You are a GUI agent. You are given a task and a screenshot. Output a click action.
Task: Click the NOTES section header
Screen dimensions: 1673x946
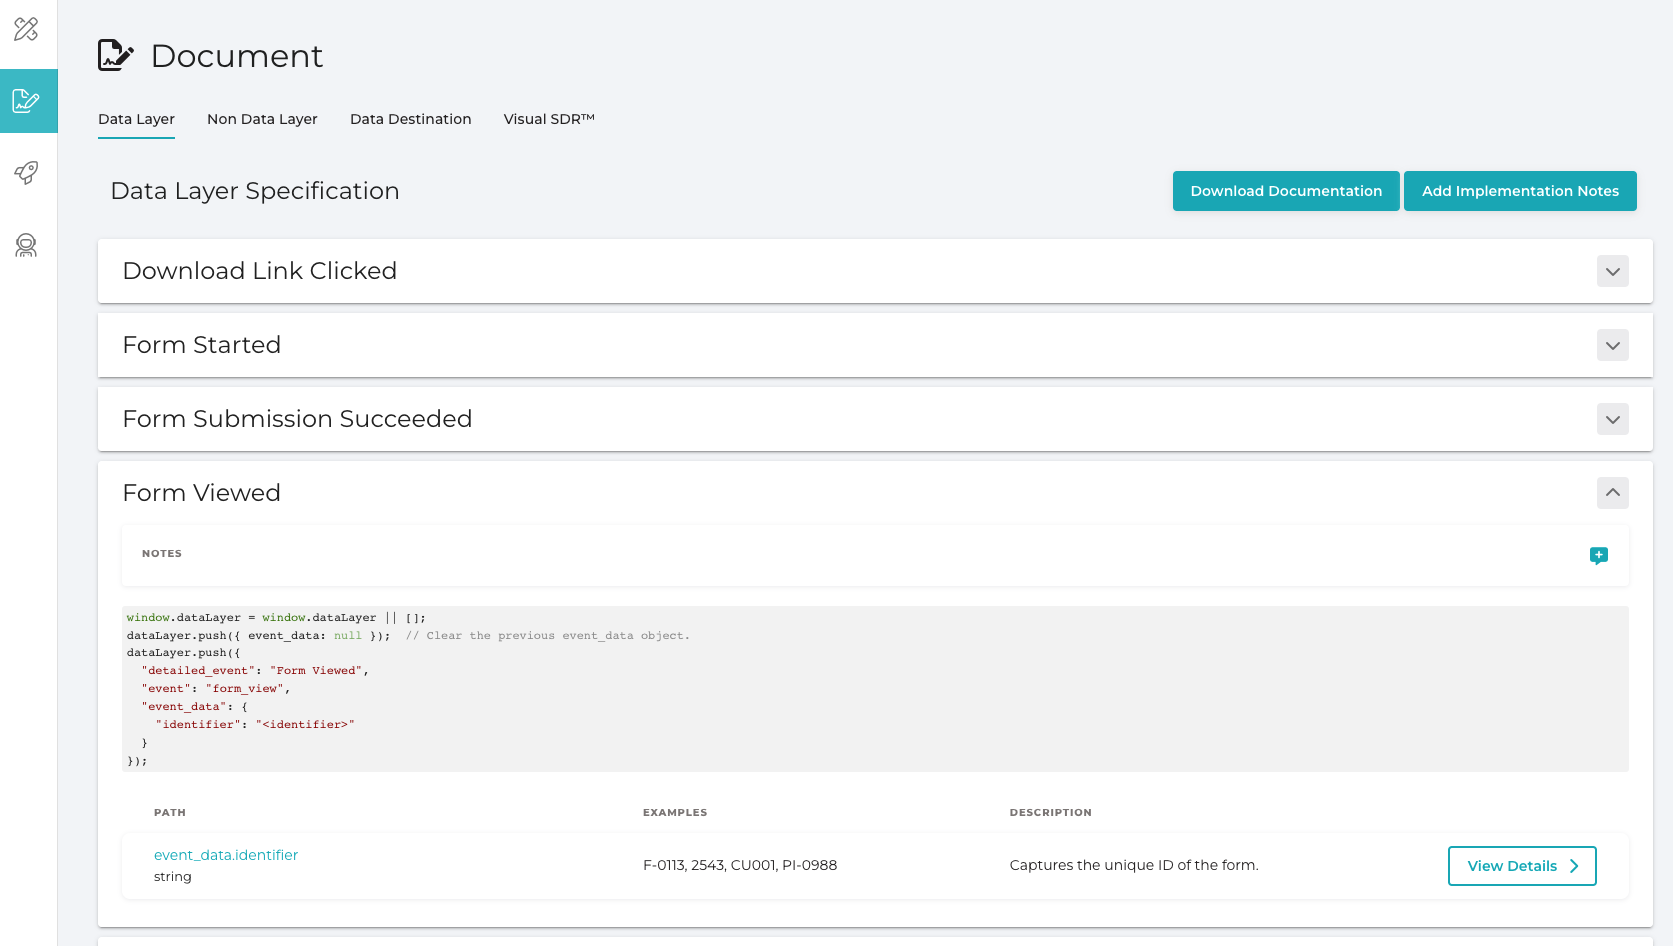coord(161,553)
